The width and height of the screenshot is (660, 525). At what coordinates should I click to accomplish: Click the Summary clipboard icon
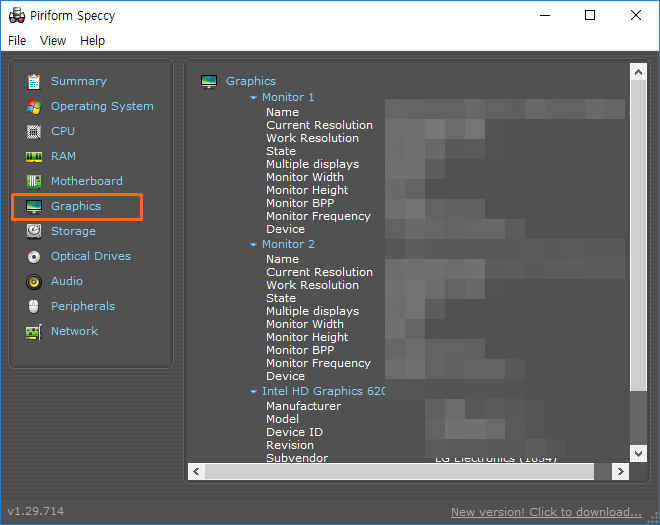coord(34,82)
